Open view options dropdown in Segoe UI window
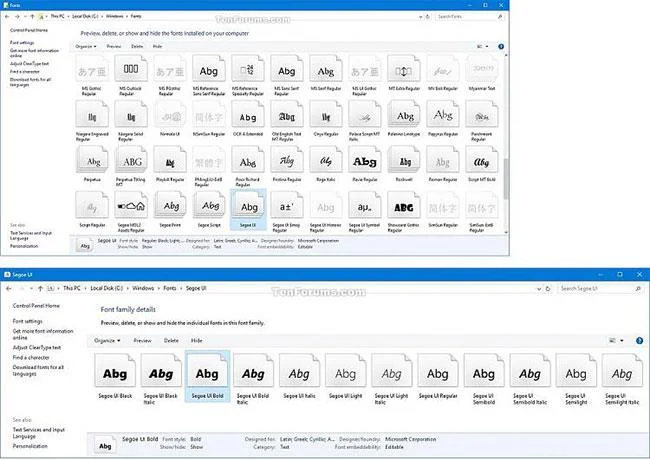 point(621,341)
